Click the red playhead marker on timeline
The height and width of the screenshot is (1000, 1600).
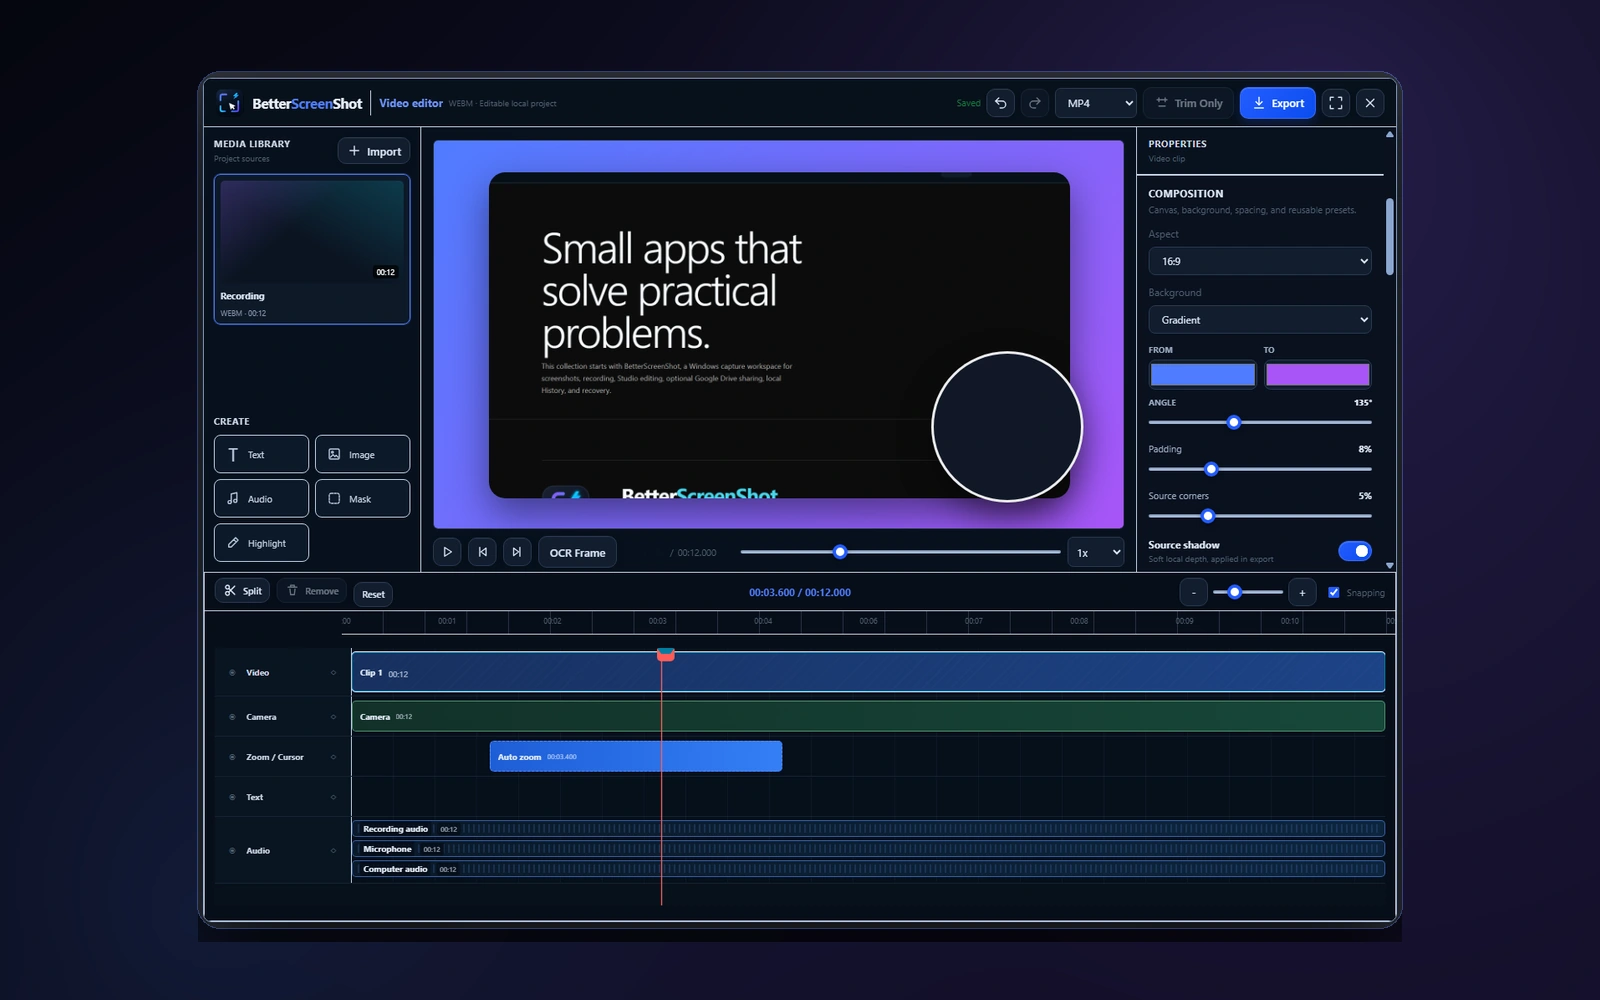[665, 654]
